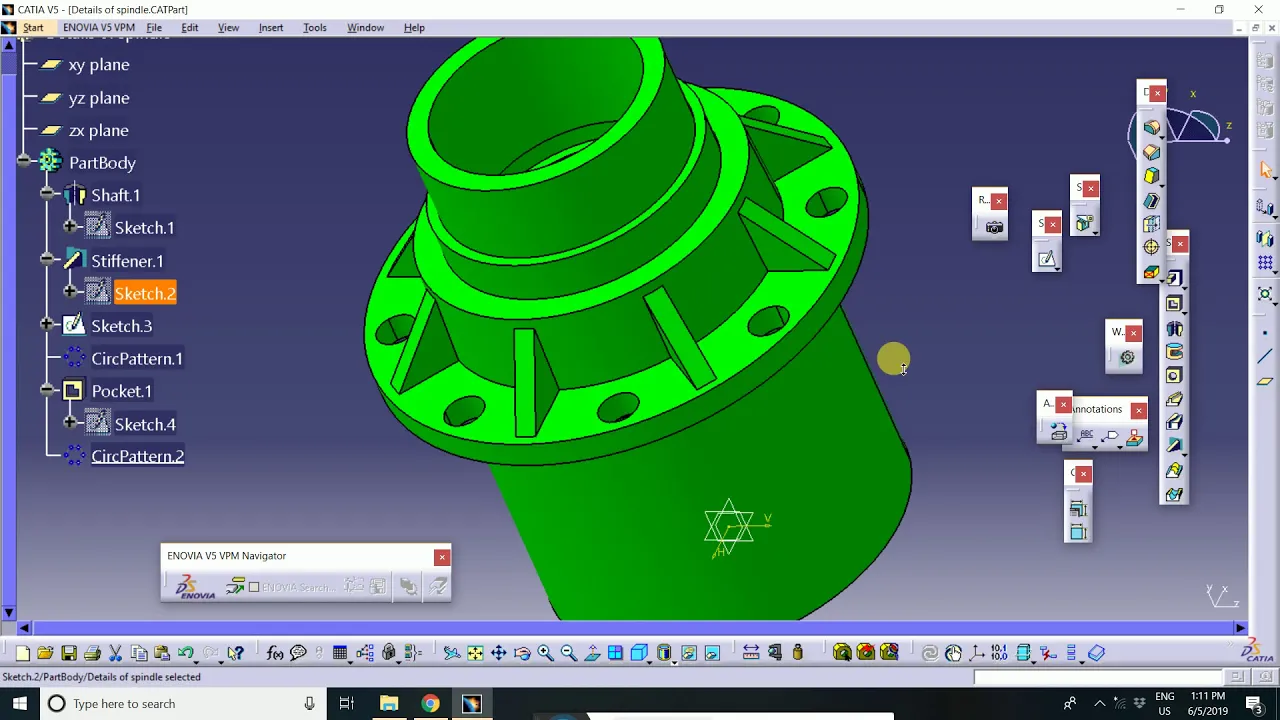
Task: Open the What's This help pointer
Action: (x=235, y=653)
